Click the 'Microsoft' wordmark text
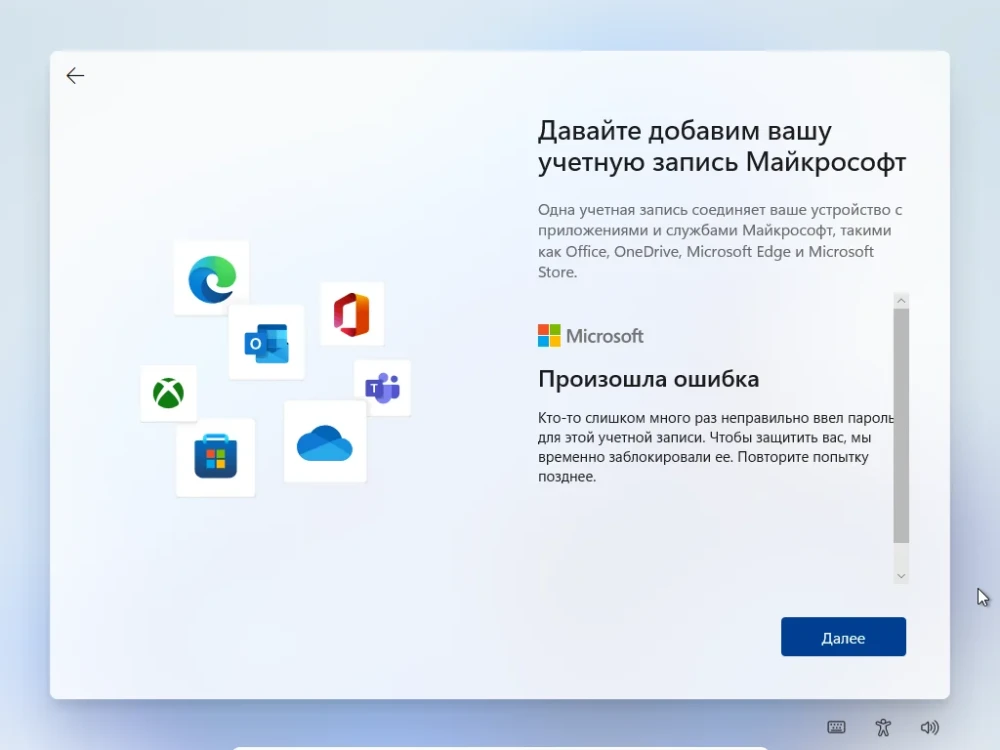The image size is (1000, 750). 605,336
